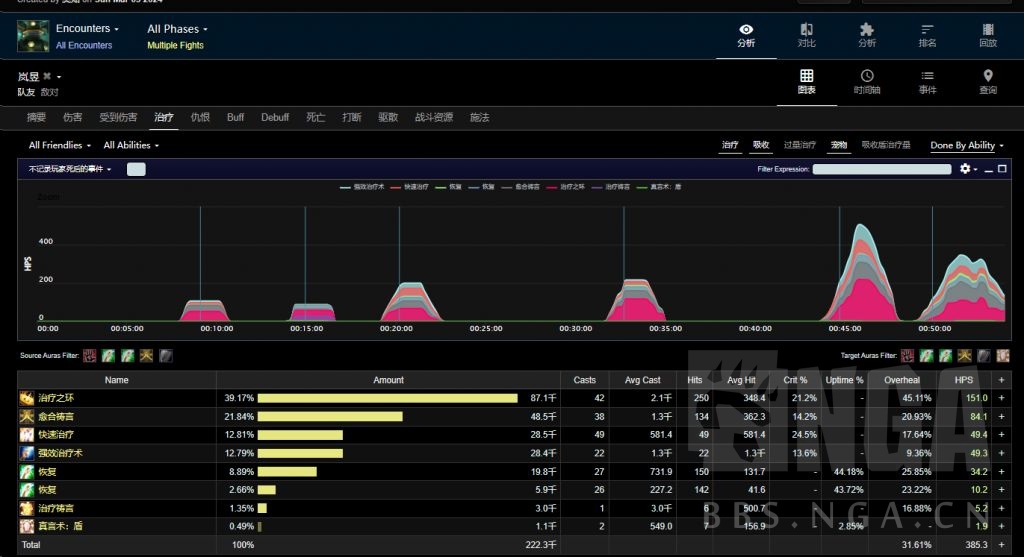Sort table by Amount column
The height and width of the screenshot is (557, 1024).
[389, 380]
